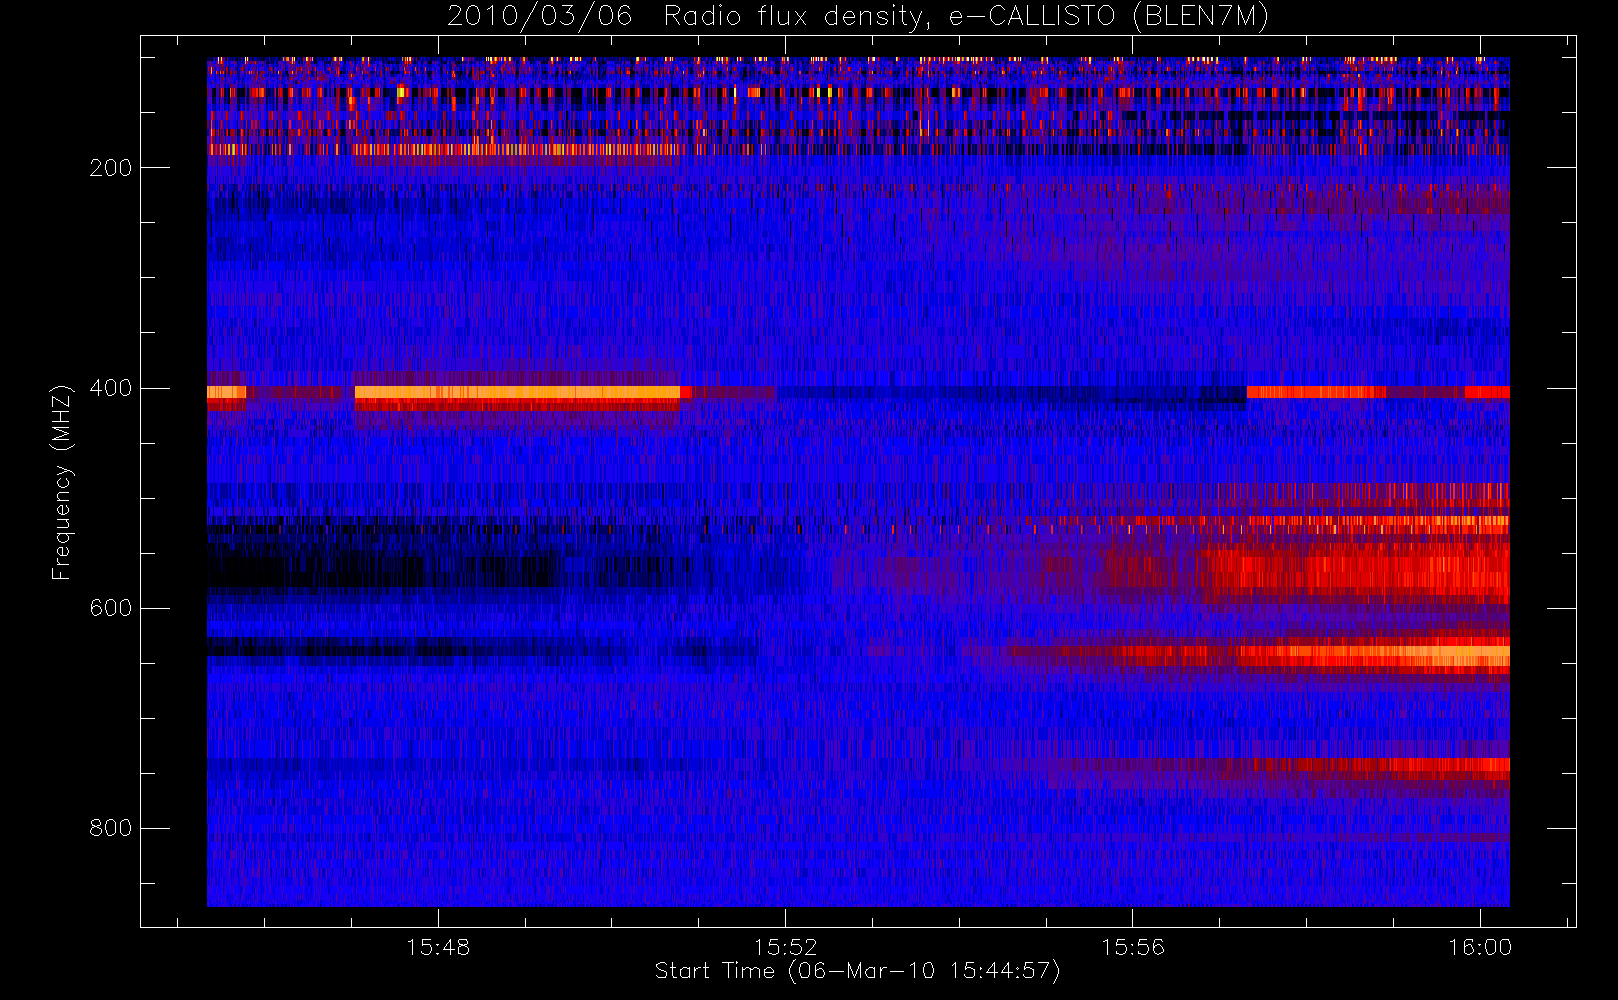1618x1000 pixels.
Task: Click the 'Start Time (06-Mar-10 15:44:57)' label
Action: pyautogui.click(x=857, y=971)
